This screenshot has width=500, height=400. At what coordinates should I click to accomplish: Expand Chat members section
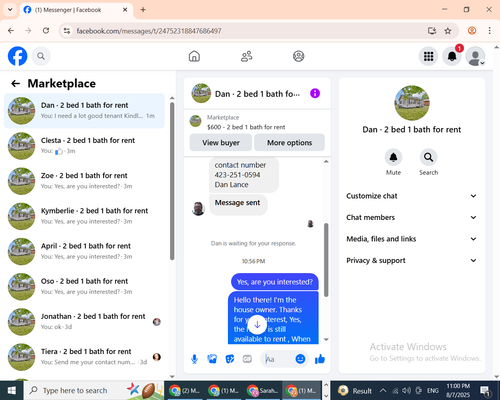point(411,217)
